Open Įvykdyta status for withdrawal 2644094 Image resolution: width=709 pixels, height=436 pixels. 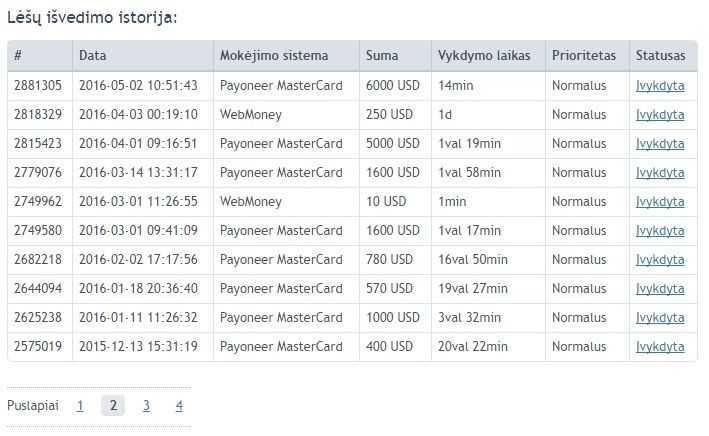point(660,289)
